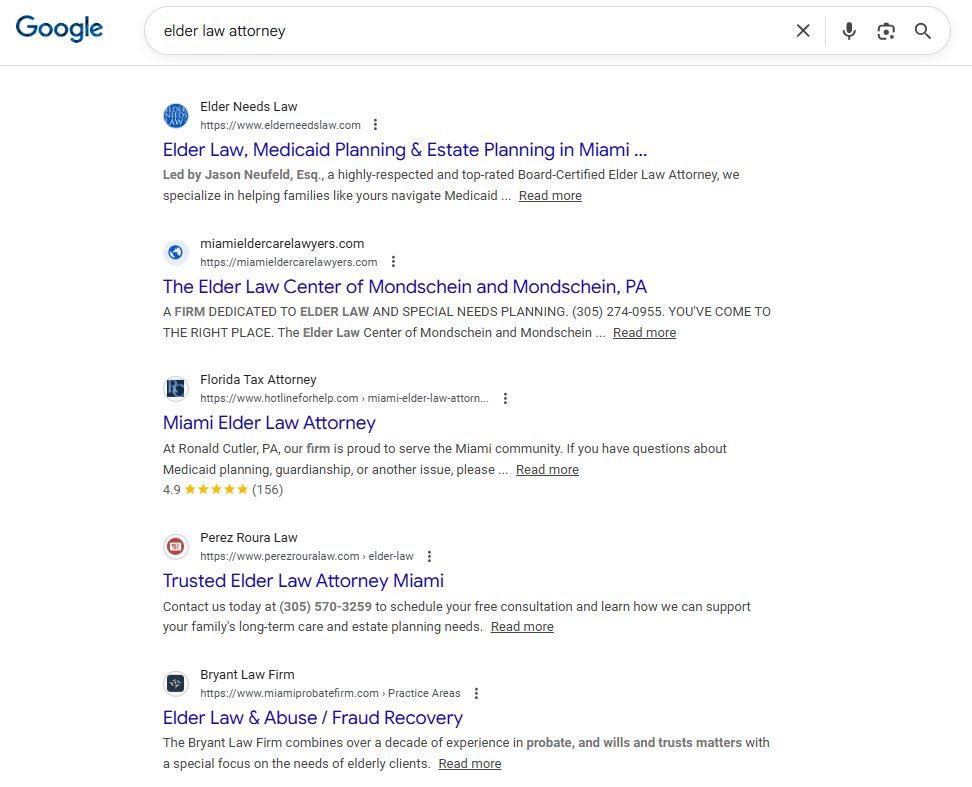Image resolution: width=972 pixels, height=787 pixels.
Task: Open more options for Perez Roura Law result
Action: tap(429, 556)
